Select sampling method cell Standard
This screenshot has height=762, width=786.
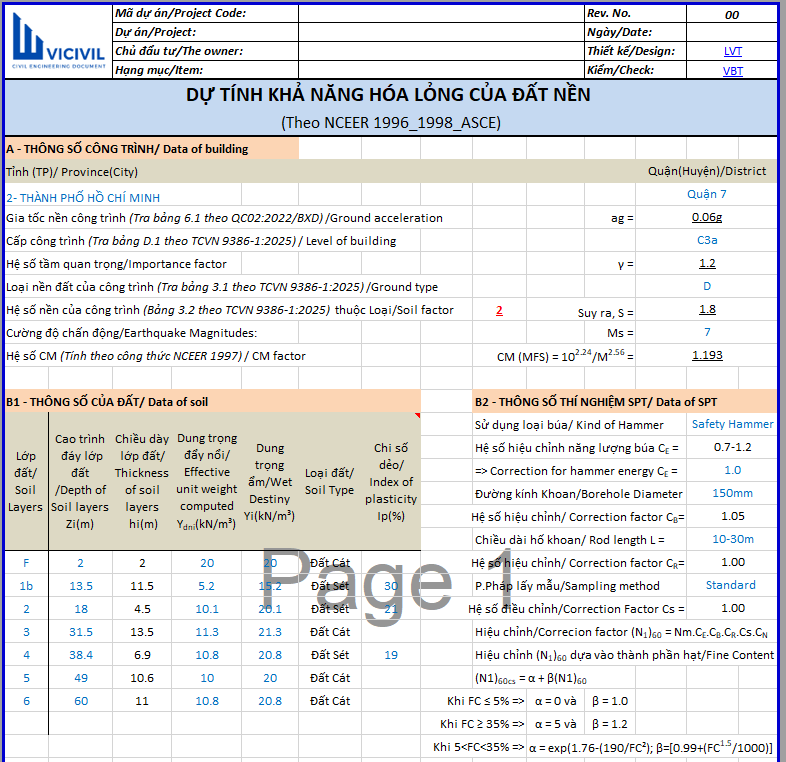click(730, 585)
